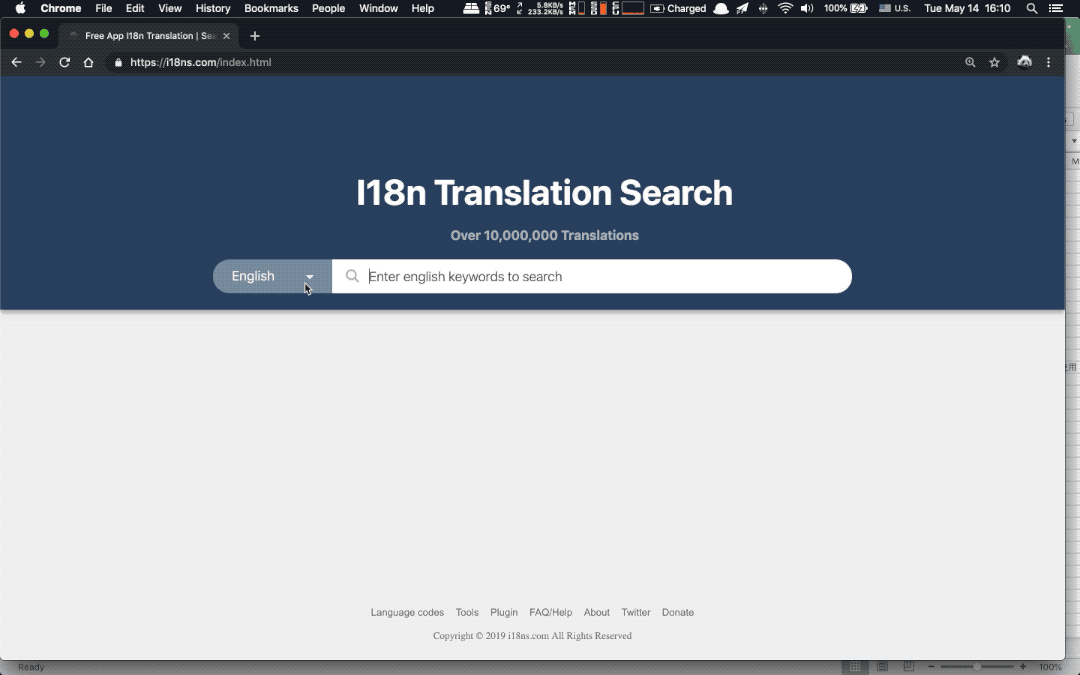This screenshot has height=675, width=1080.
Task: Click the volume icon in menu bar
Action: 807,8
